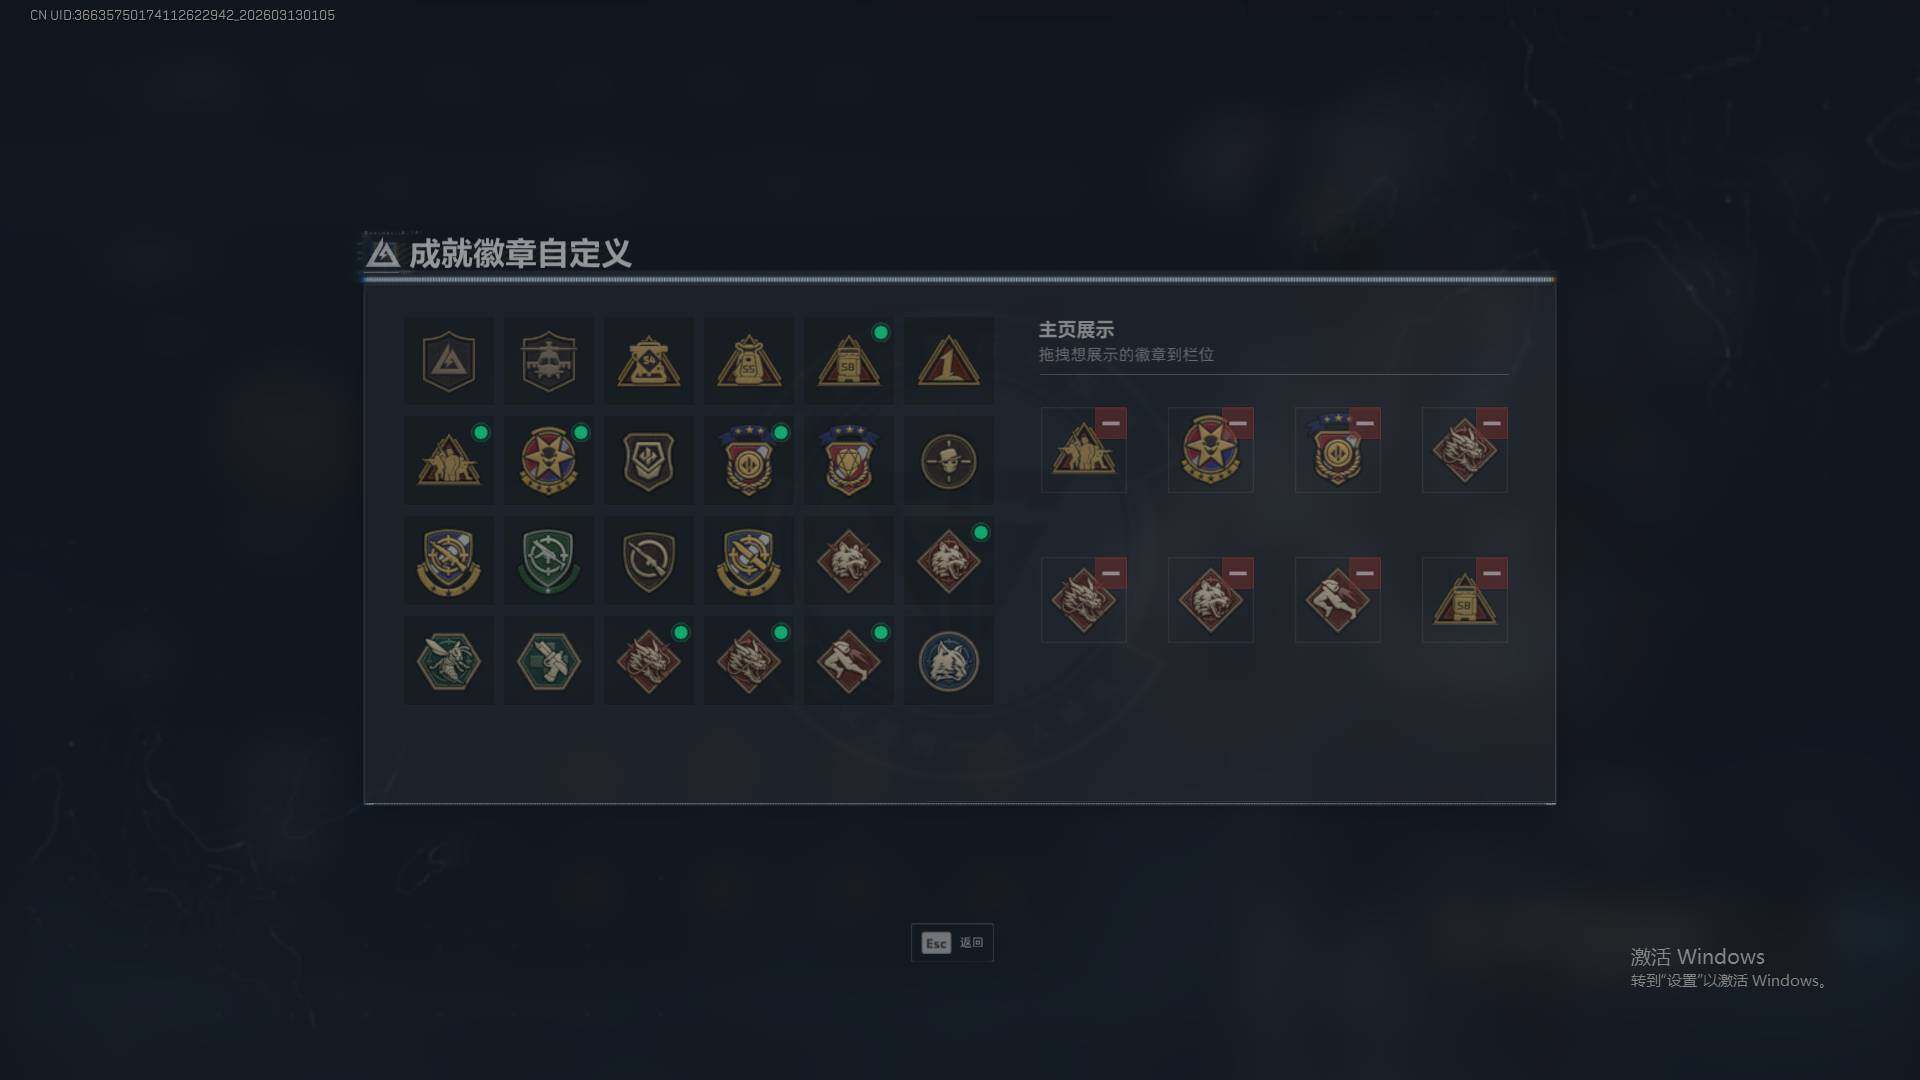Click the Esc 返回 back button

coord(952,943)
